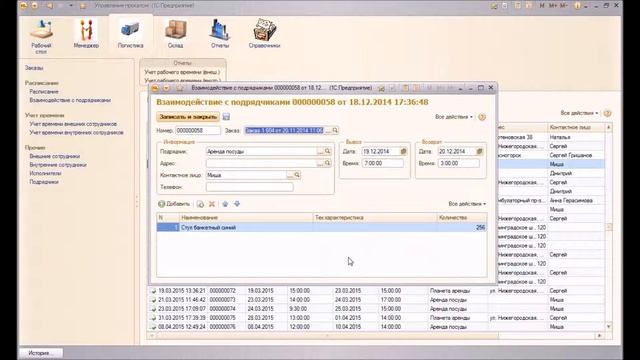This screenshot has height=360, width=640.
Task: Click into the Телефон field
Action: 249,187
